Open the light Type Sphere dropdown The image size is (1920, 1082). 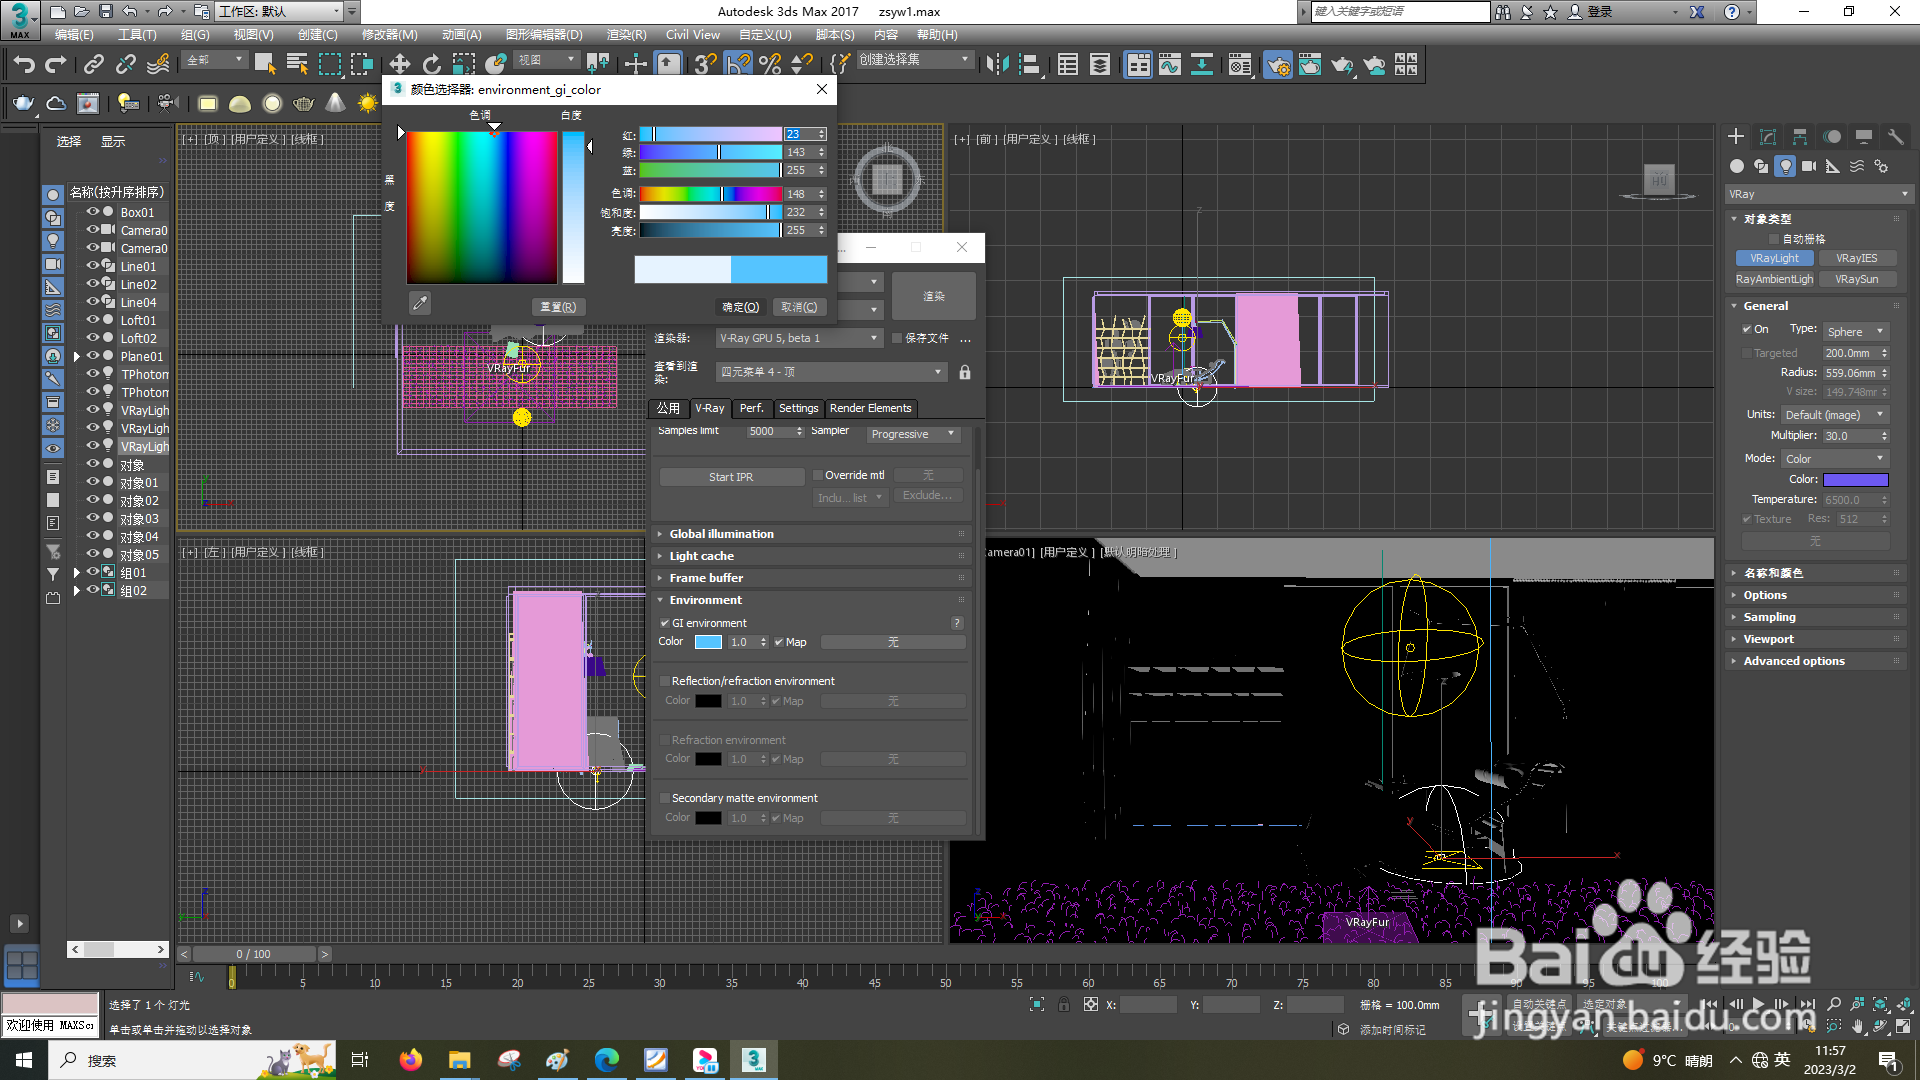(x=1855, y=332)
